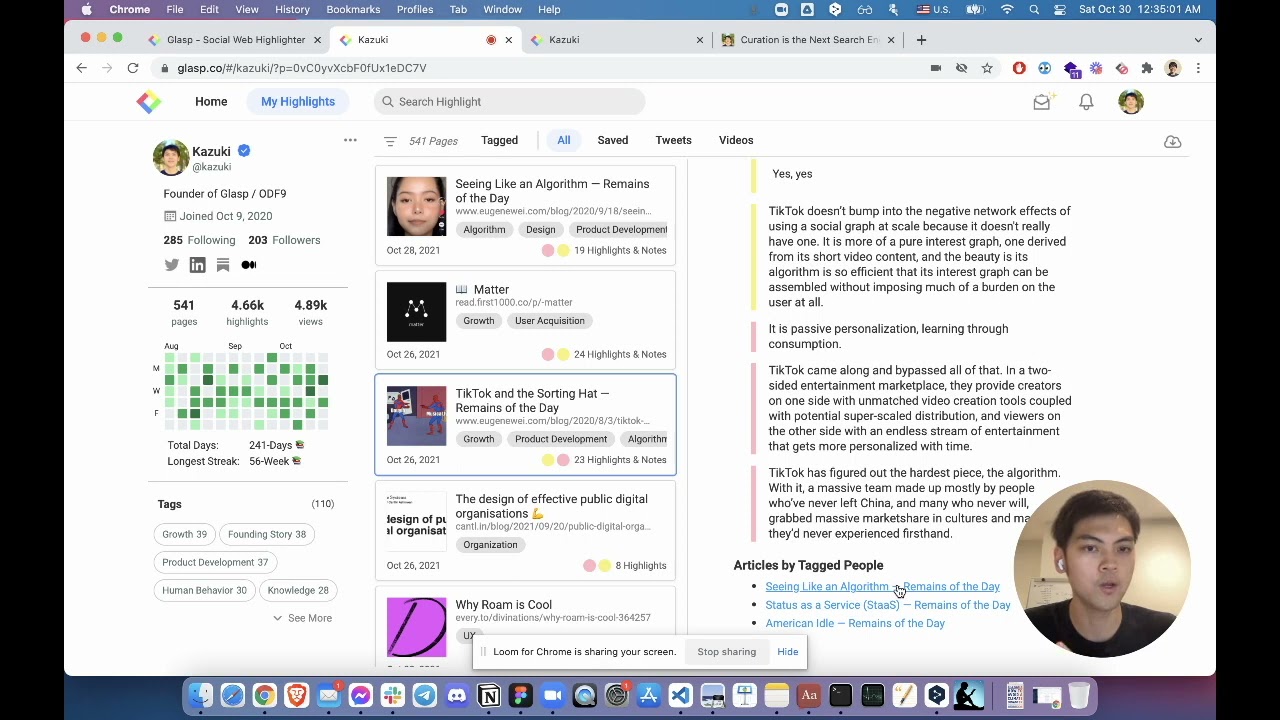Click the Knowledge 28 tag chip
Image resolution: width=1280 pixels, height=720 pixels.
(298, 590)
